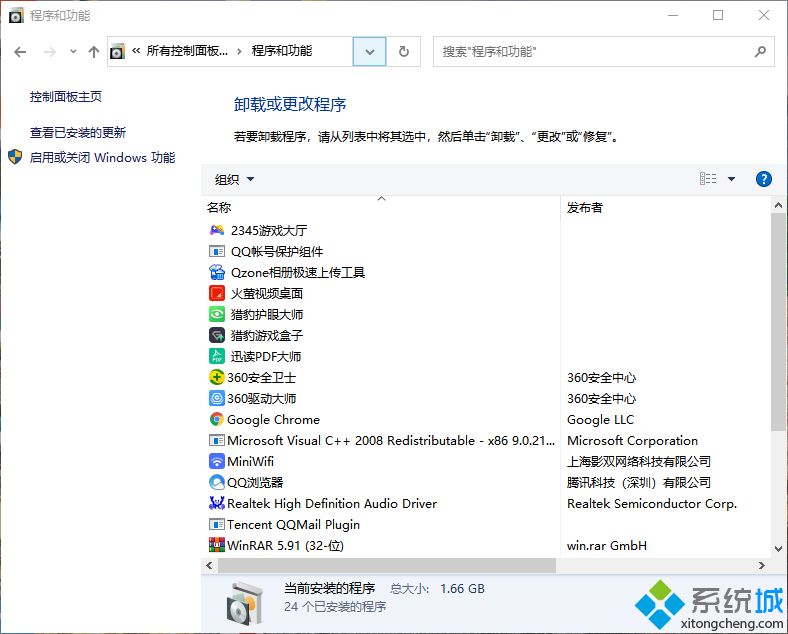This screenshot has width=788, height=634.
Task: Select Realtek High Definition Audio Driver entry
Action: pyautogui.click(x=332, y=503)
